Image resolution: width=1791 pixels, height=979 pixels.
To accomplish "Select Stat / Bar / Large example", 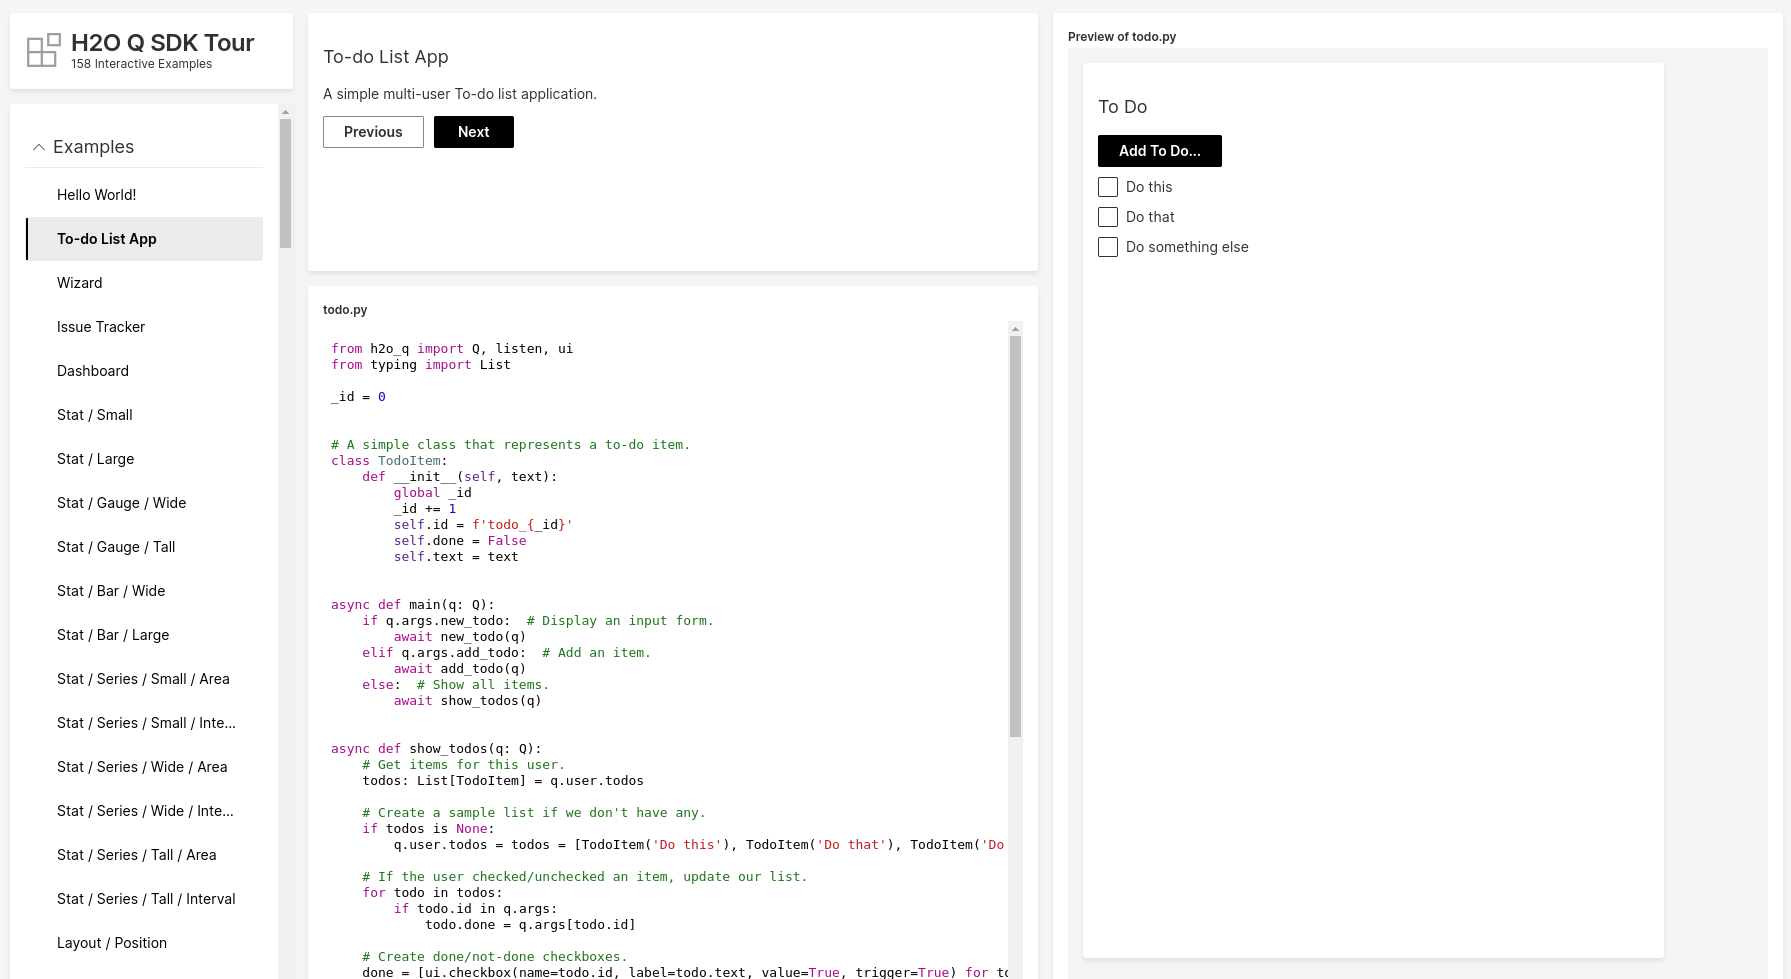I will click(x=113, y=635).
